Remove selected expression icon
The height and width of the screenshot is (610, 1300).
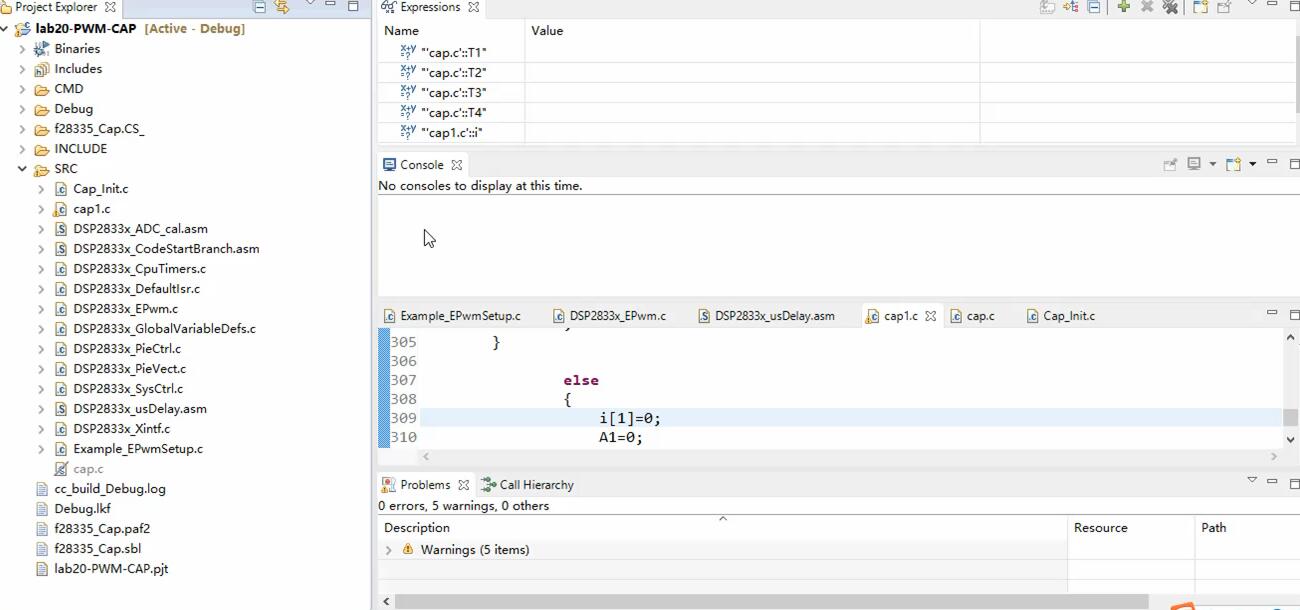1147,7
